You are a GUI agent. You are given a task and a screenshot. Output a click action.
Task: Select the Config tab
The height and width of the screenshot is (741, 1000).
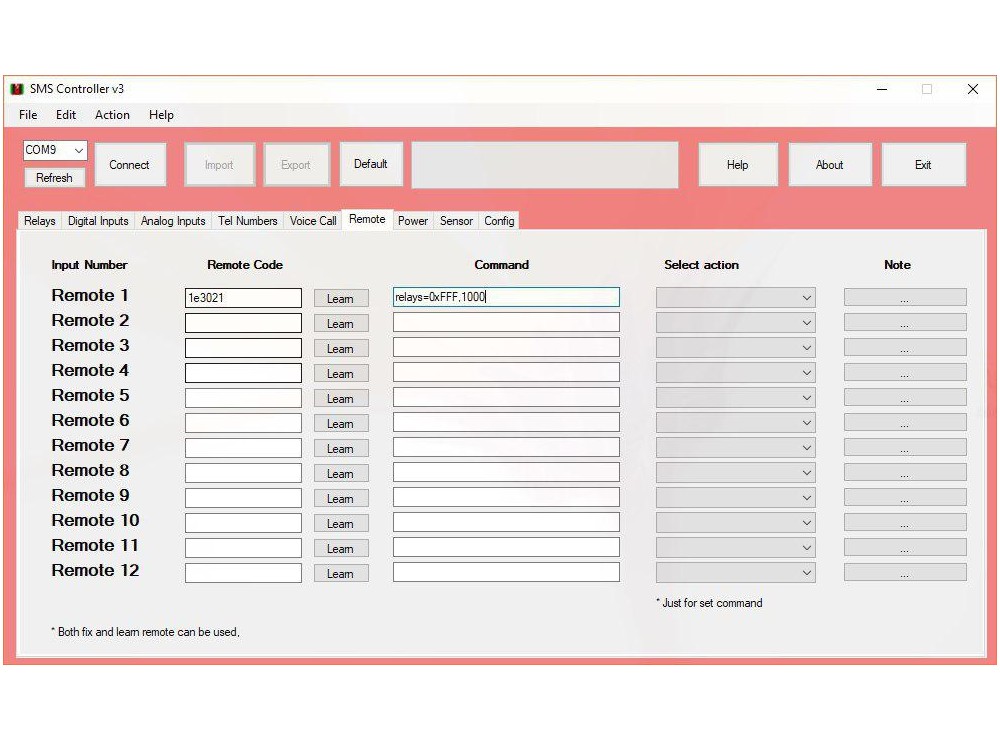[499, 221]
